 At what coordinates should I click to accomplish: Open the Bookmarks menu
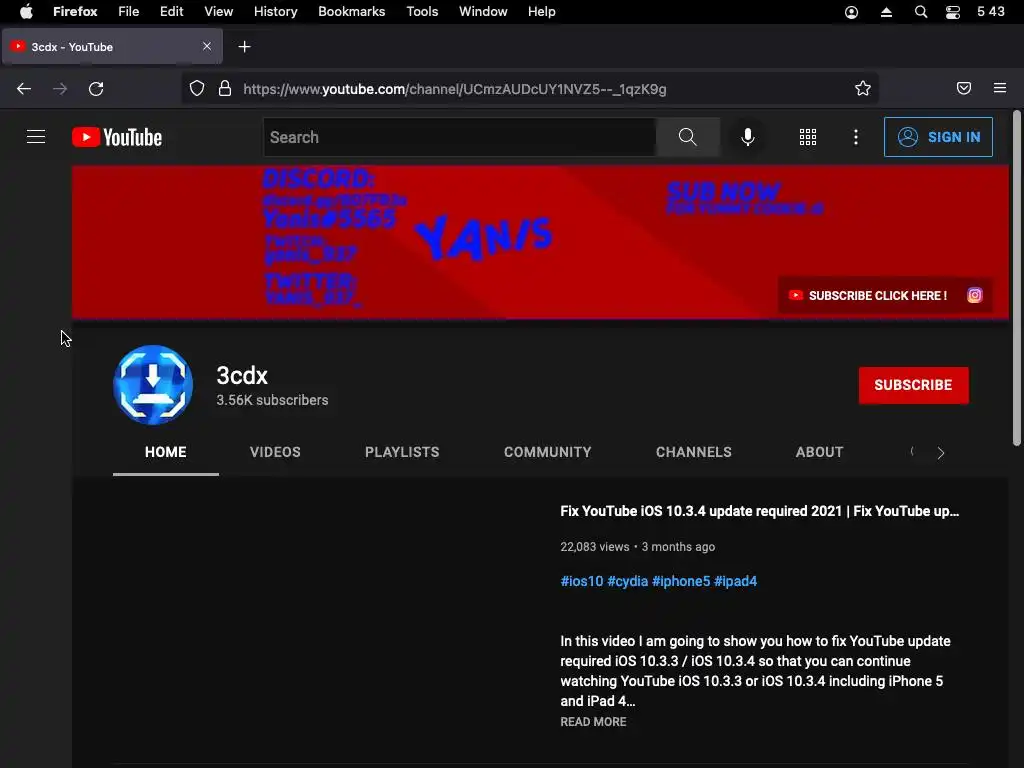pyautogui.click(x=352, y=12)
